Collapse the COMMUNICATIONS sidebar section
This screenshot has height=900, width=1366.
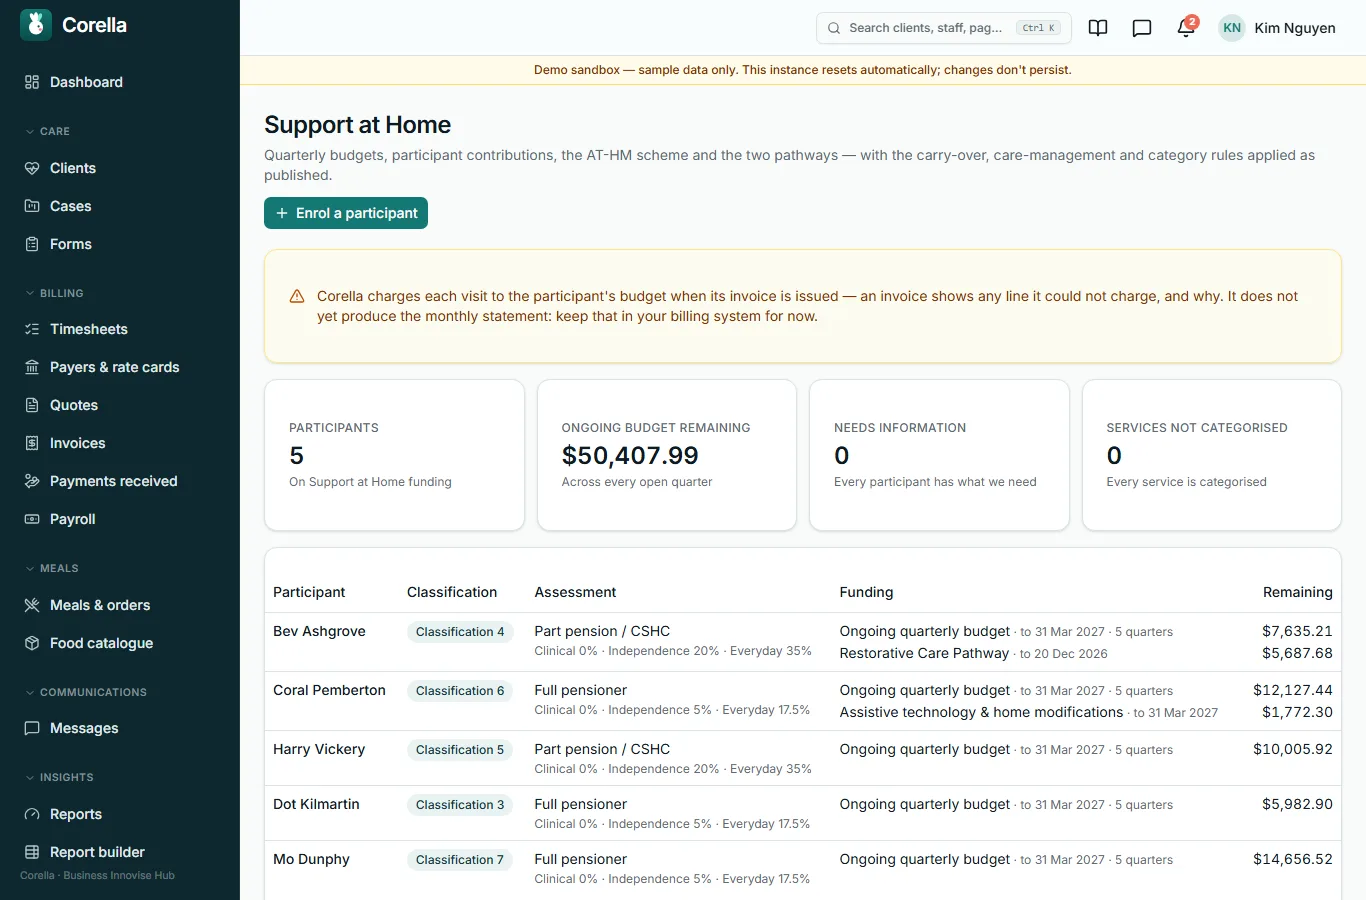[86, 692]
